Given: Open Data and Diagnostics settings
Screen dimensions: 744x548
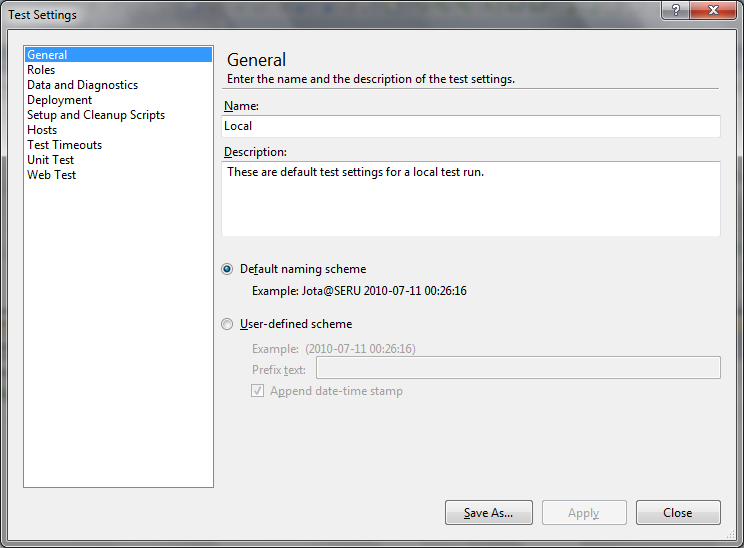Looking at the screenshot, I should (83, 85).
